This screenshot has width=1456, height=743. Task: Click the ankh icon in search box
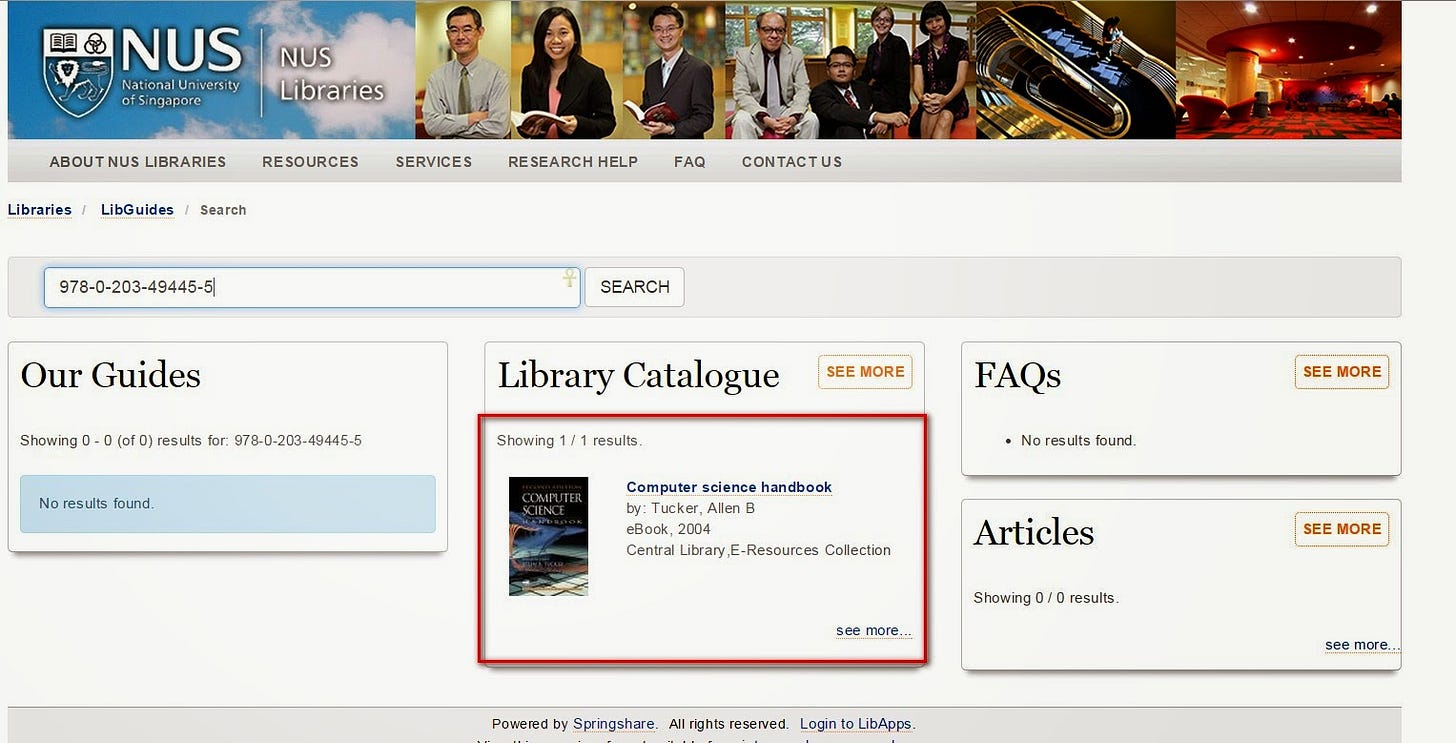click(569, 278)
